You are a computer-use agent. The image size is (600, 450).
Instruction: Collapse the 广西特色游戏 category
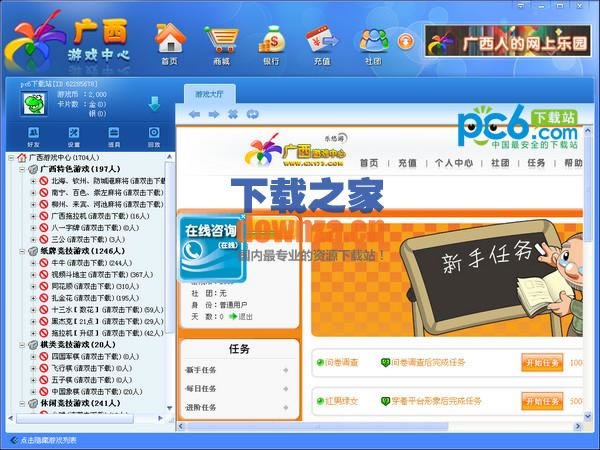[x=22, y=169]
